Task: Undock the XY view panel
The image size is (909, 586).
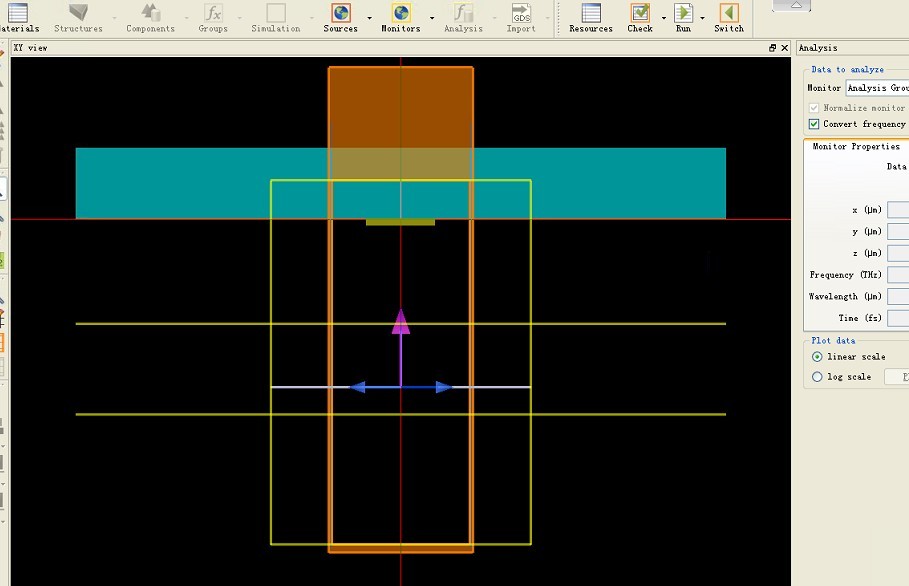Action: [772, 48]
